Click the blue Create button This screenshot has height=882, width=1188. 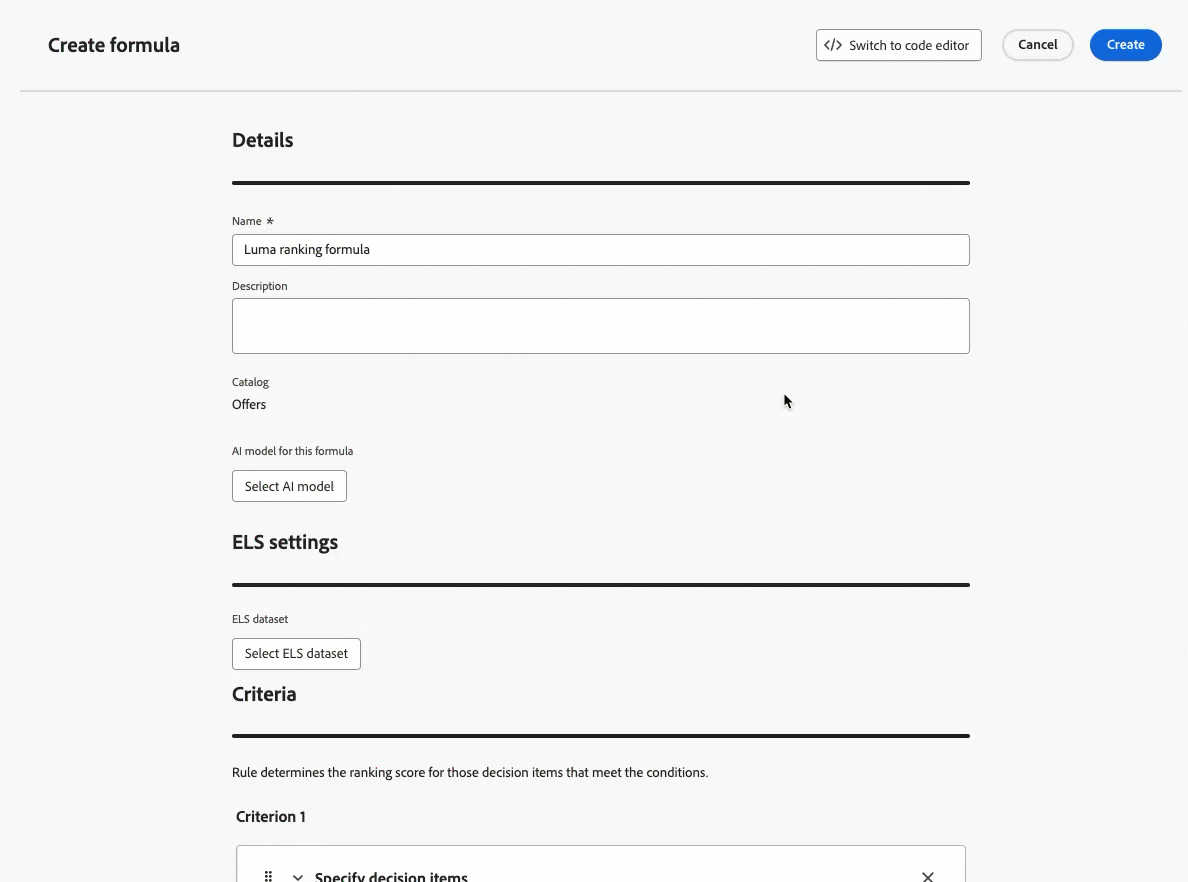[1125, 45]
